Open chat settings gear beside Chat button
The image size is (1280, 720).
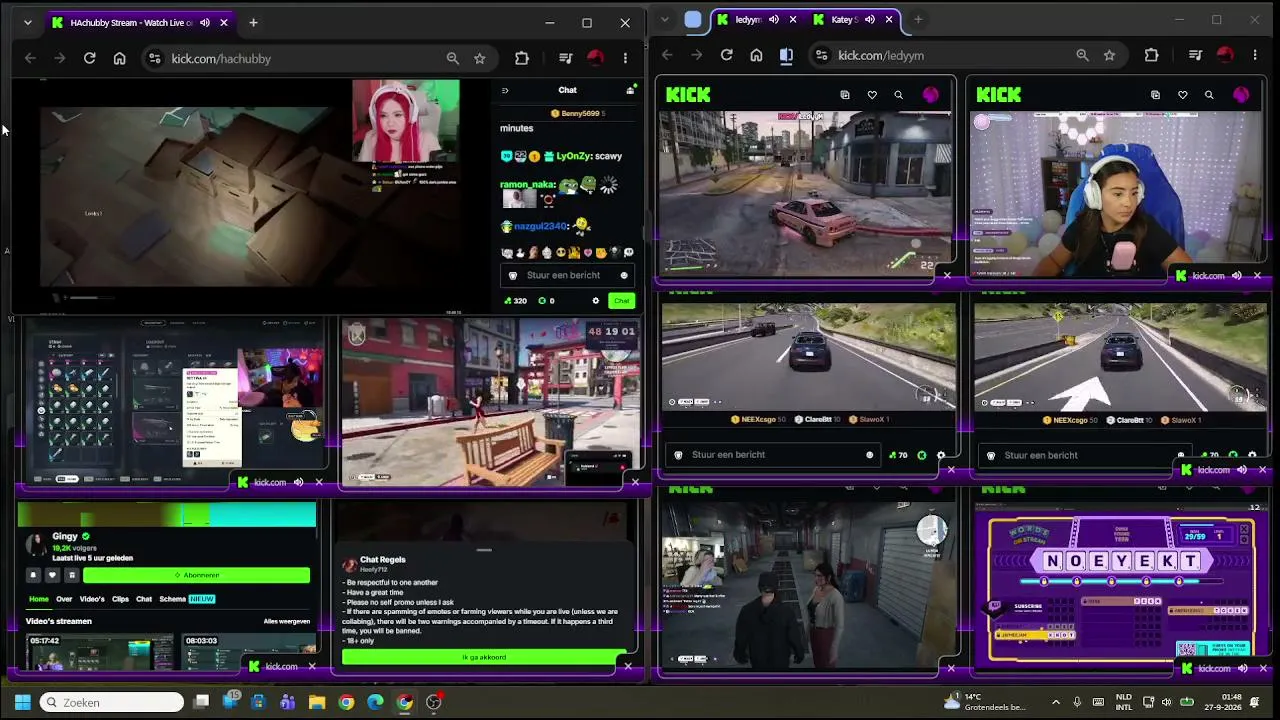coord(596,301)
